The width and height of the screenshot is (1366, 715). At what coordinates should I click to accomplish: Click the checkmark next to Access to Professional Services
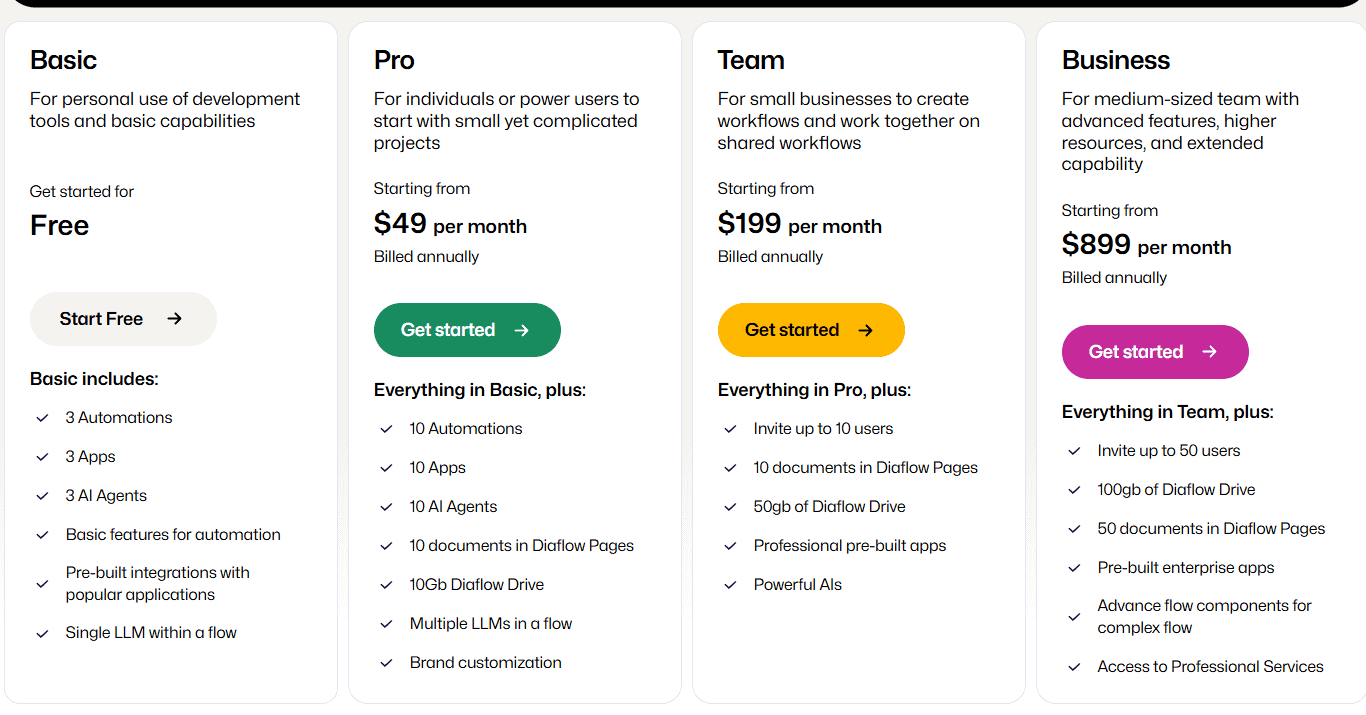(x=1074, y=666)
